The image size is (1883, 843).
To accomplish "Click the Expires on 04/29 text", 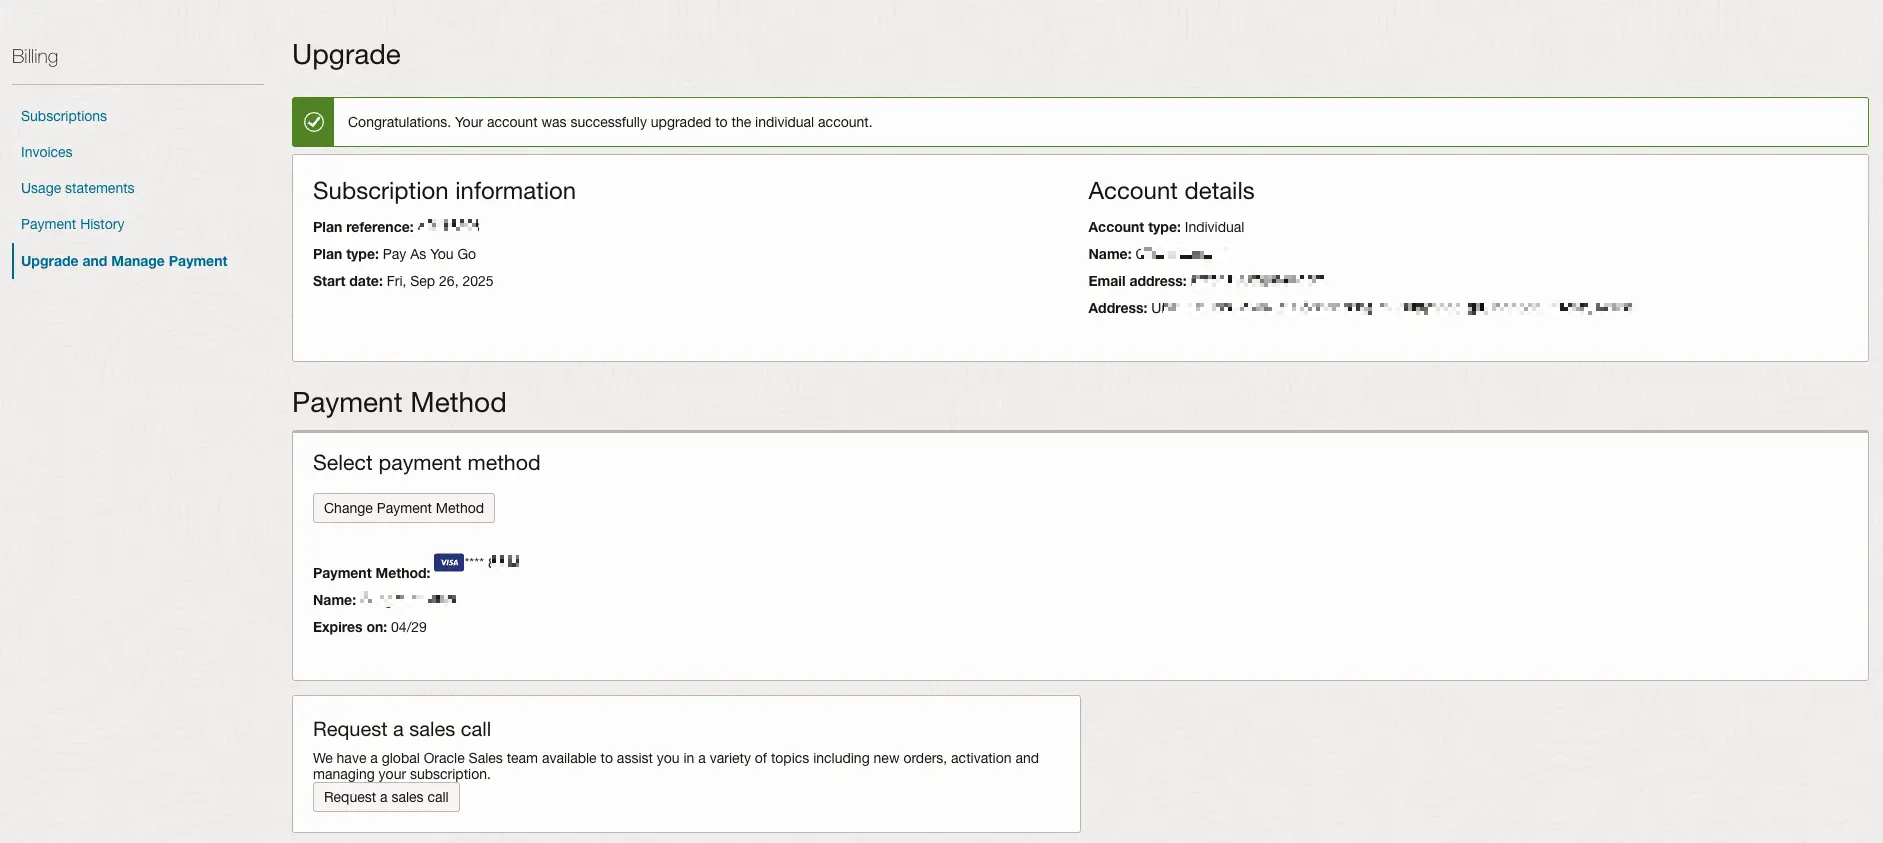I will (x=370, y=627).
